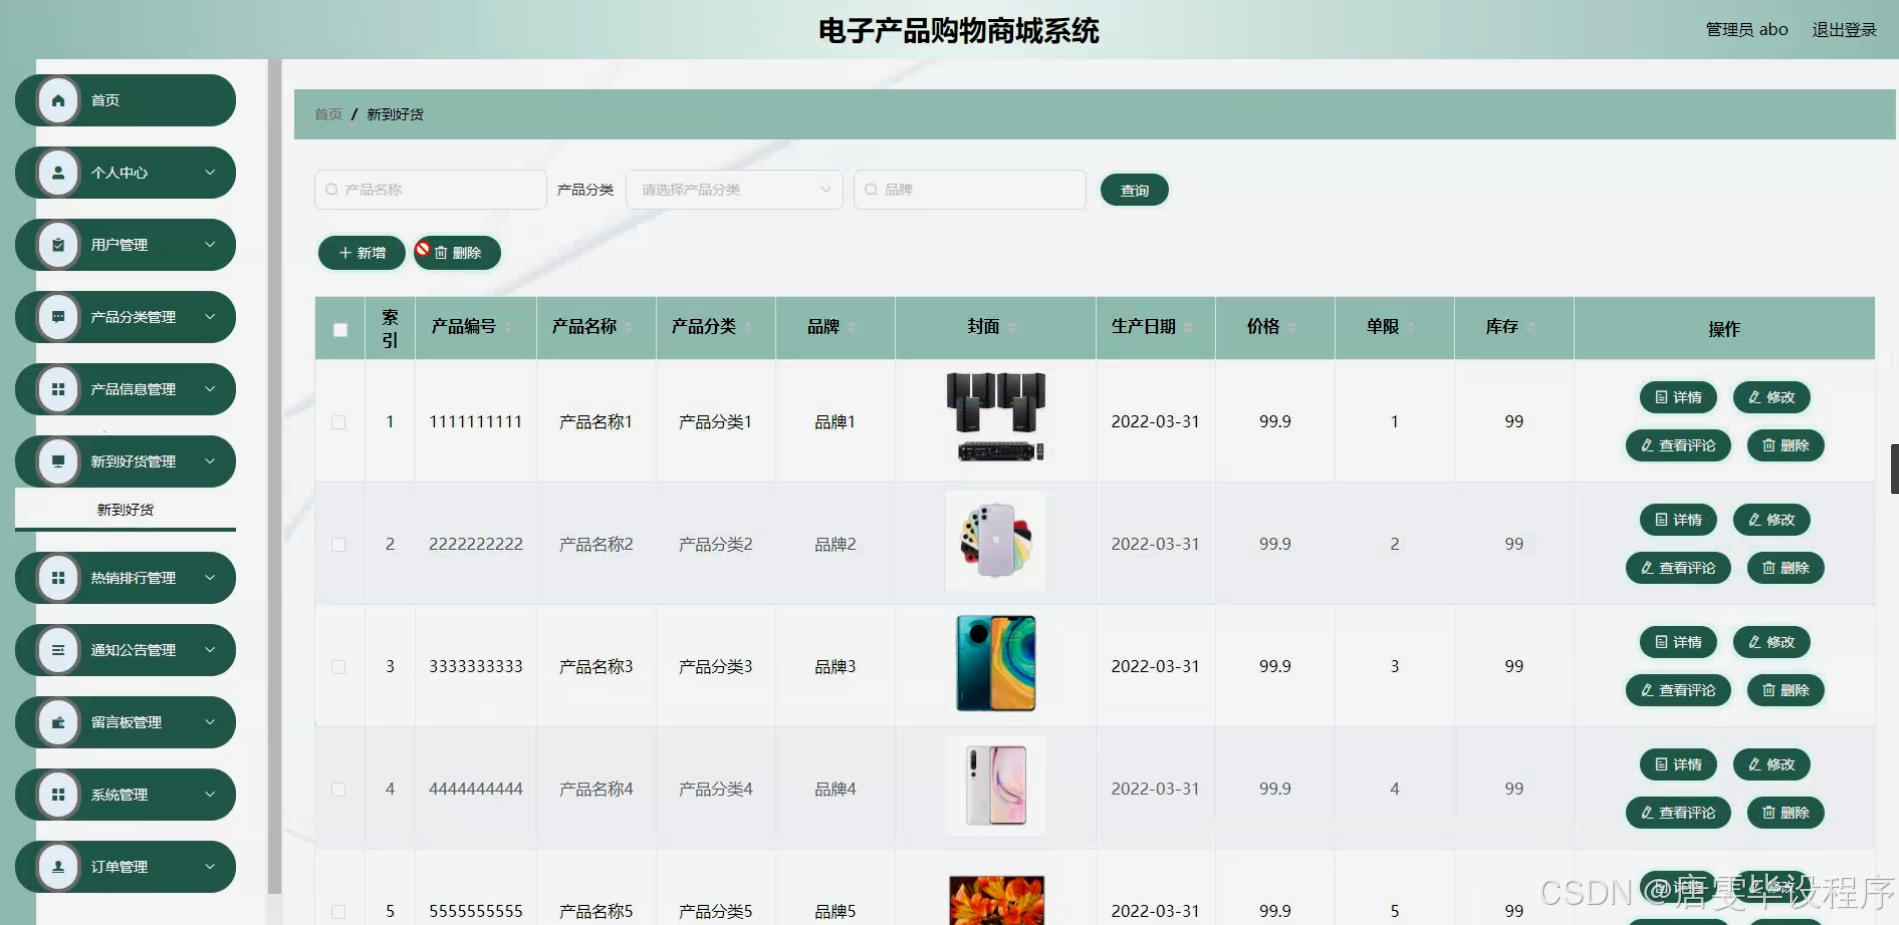The image size is (1899, 925).
Task: Click the icon for 留言板管理
Action: [x=58, y=722]
